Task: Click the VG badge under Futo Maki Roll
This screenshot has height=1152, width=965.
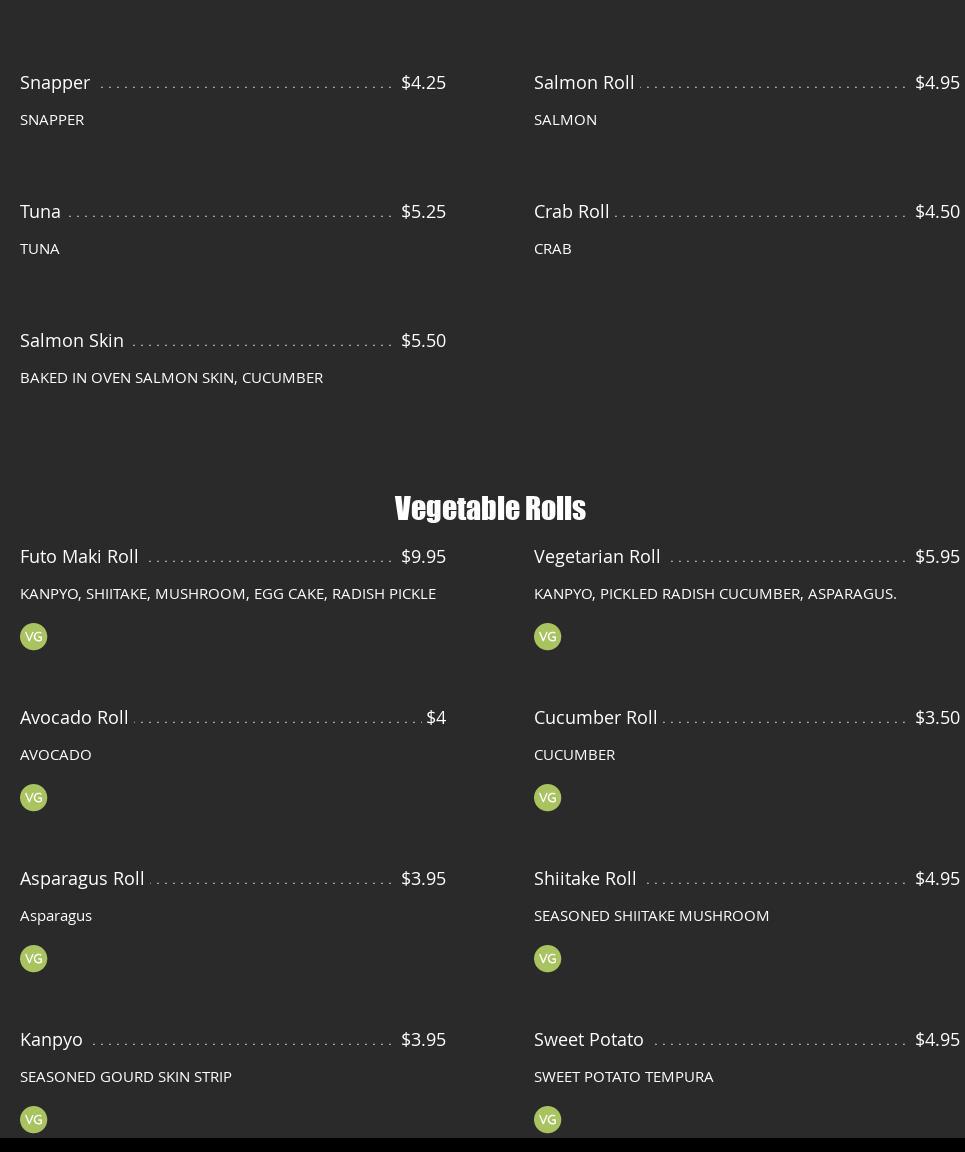Action: (x=33, y=637)
